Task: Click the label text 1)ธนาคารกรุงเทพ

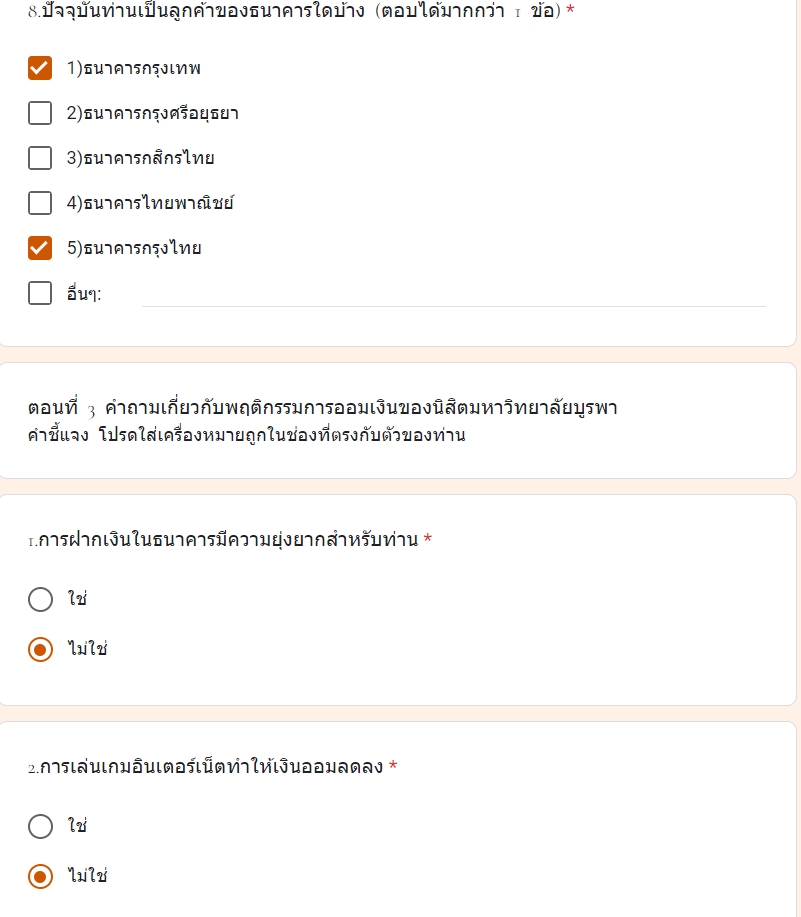Action: point(133,68)
